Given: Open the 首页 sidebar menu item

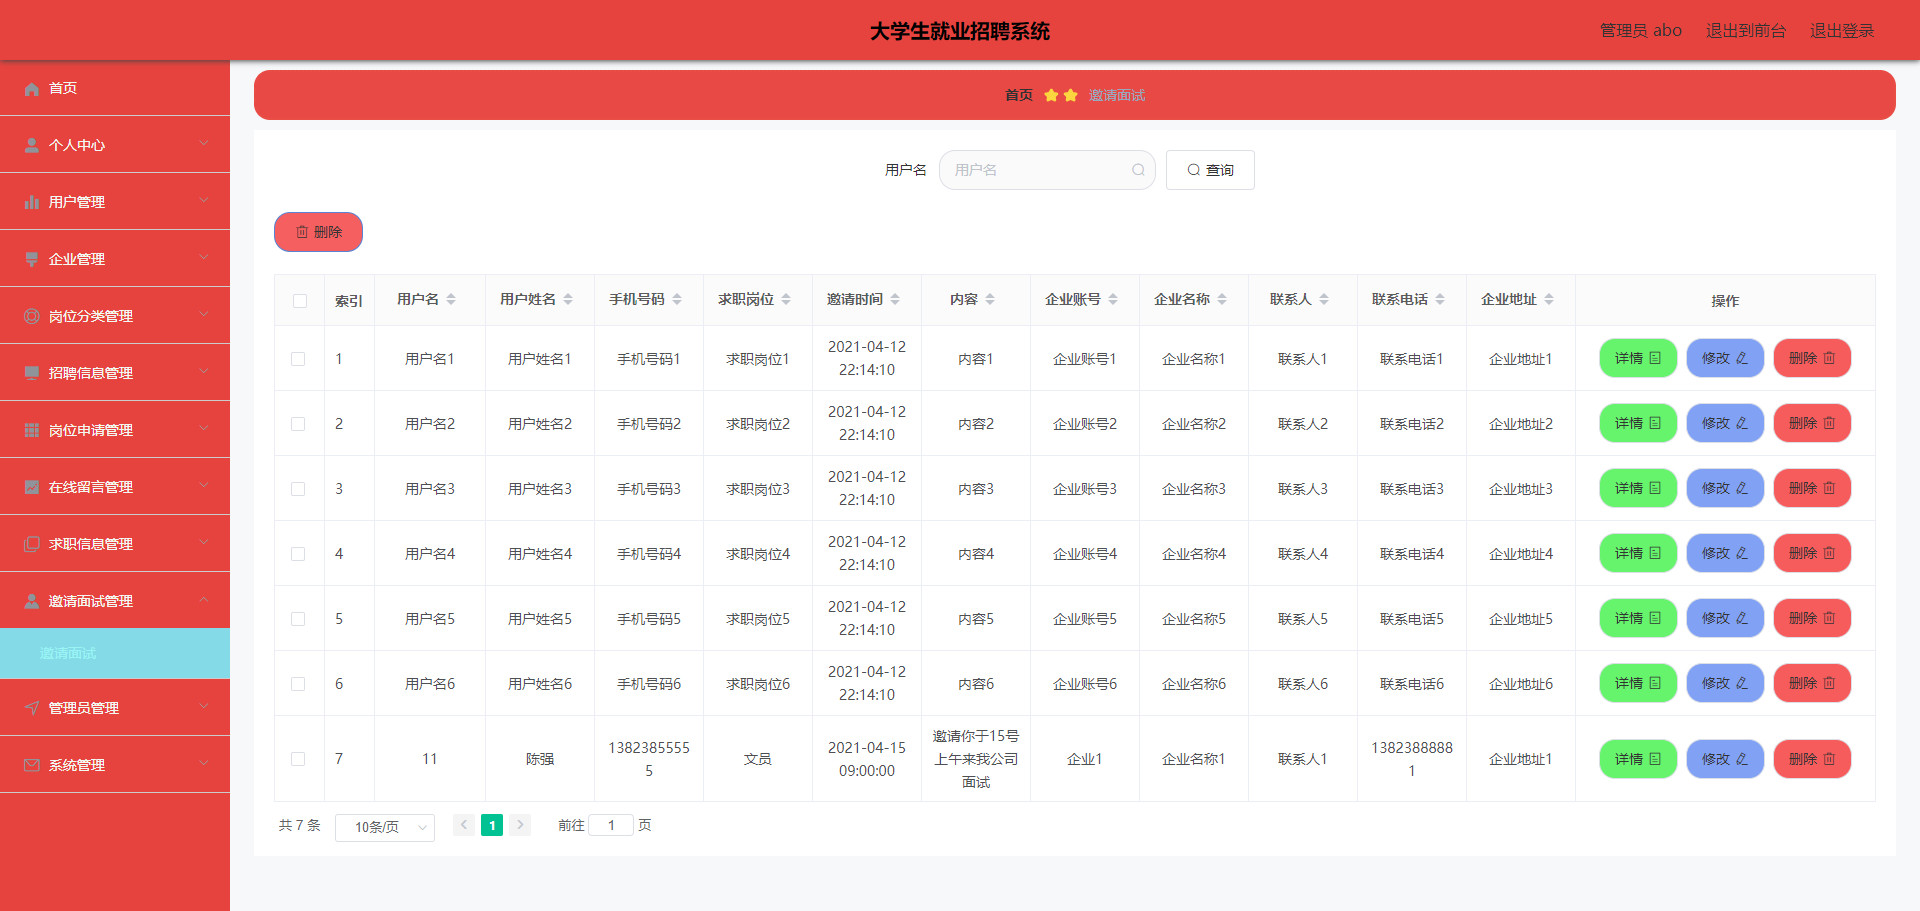Looking at the screenshot, I should point(115,88).
